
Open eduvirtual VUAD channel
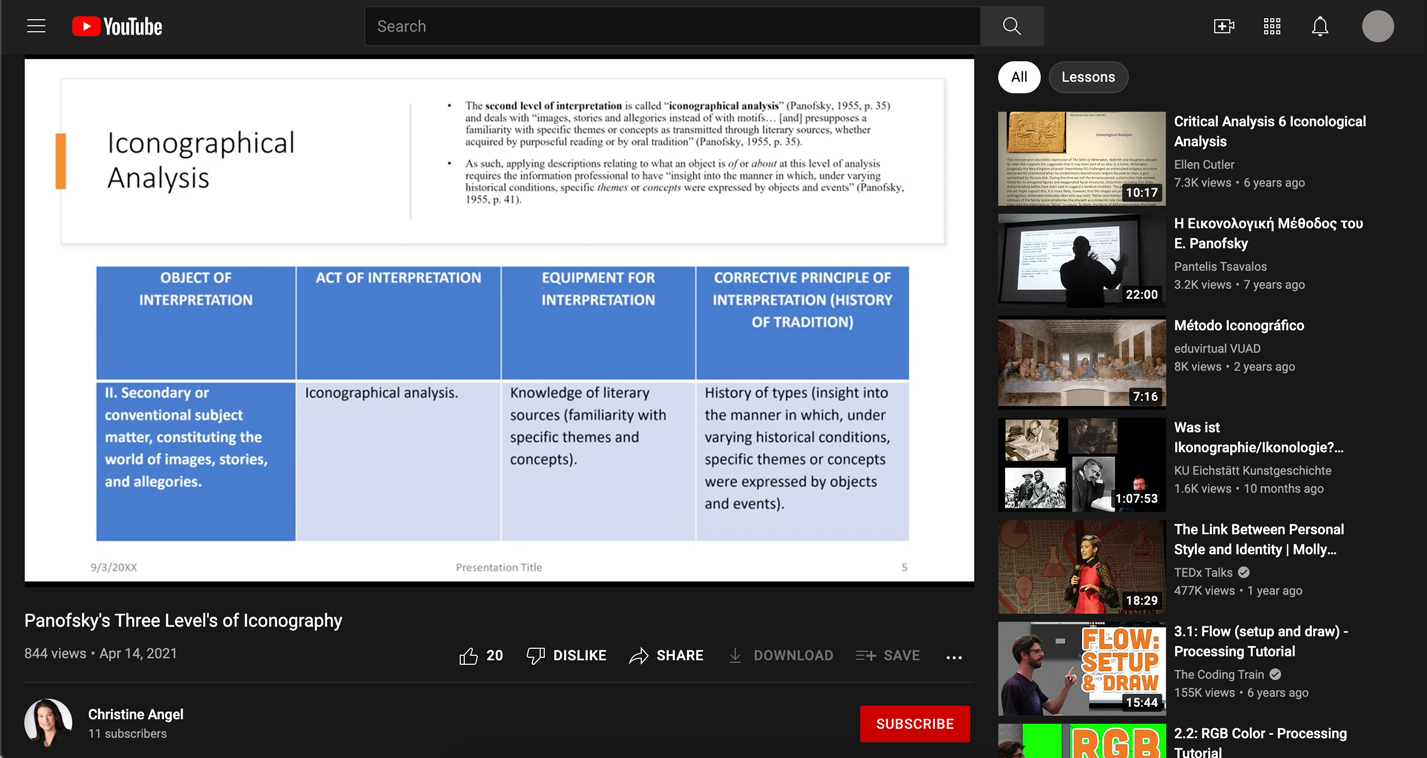point(1217,349)
